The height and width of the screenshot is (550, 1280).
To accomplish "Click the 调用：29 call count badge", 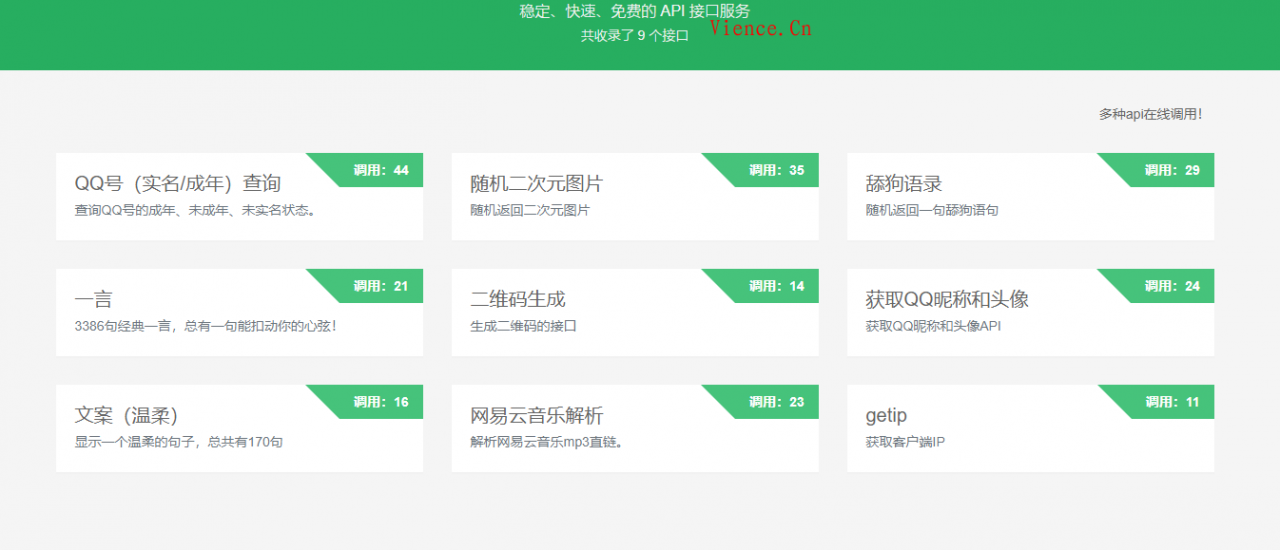I will click(1172, 170).
